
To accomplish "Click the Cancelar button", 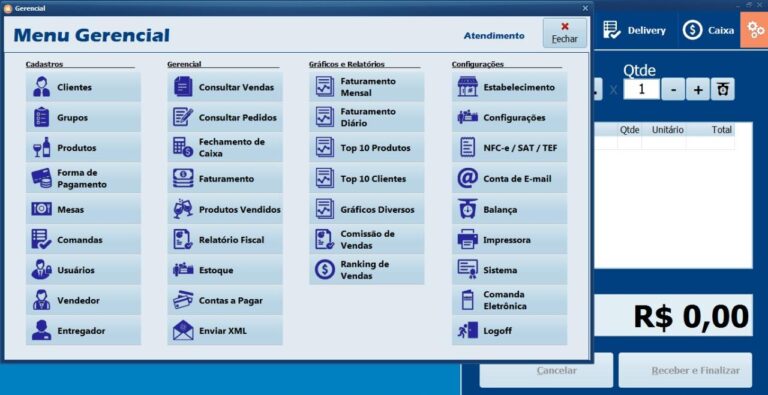I will 546,370.
